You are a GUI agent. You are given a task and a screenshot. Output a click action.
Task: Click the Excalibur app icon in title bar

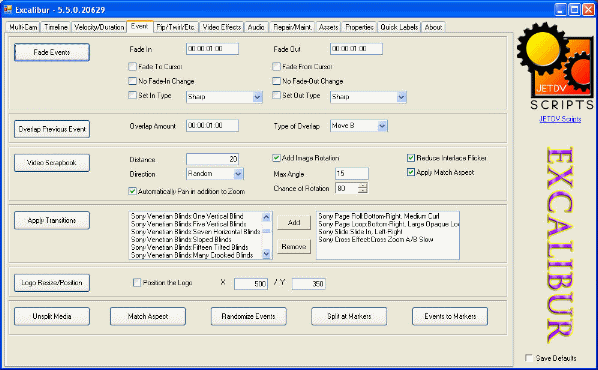8,10
